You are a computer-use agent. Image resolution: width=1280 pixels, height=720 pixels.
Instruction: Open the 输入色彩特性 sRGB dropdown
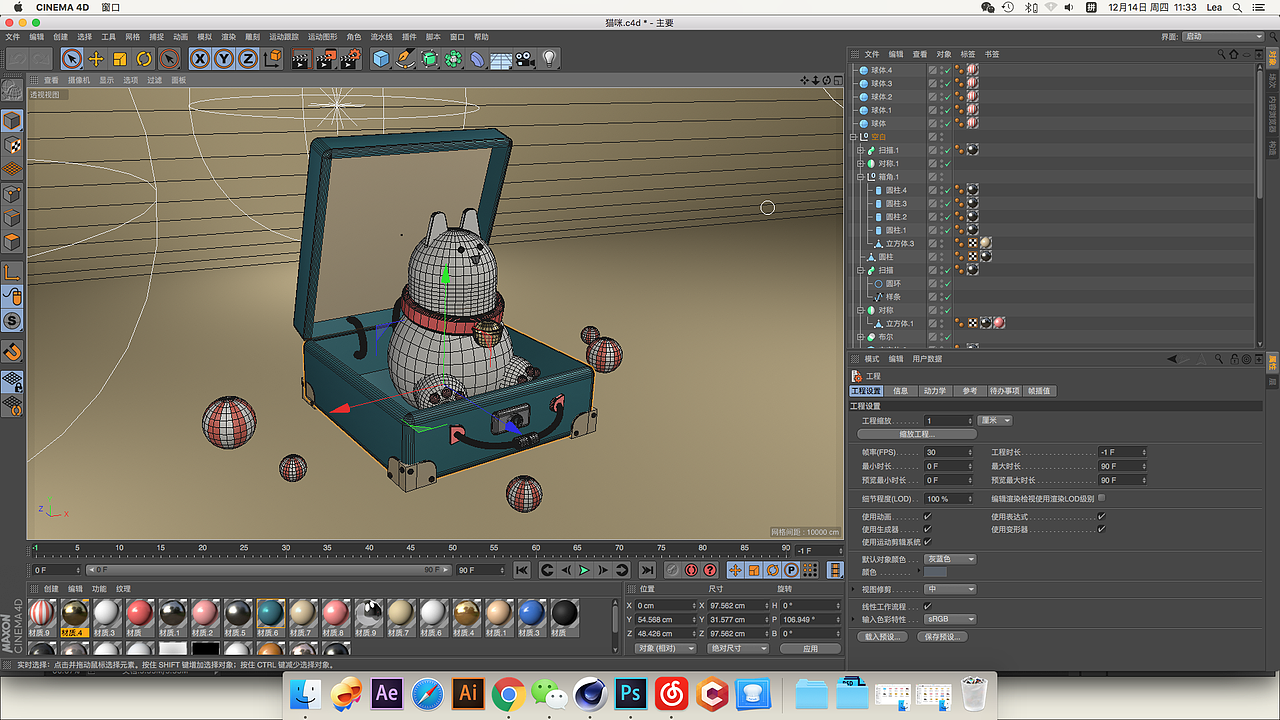coord(950,619)
